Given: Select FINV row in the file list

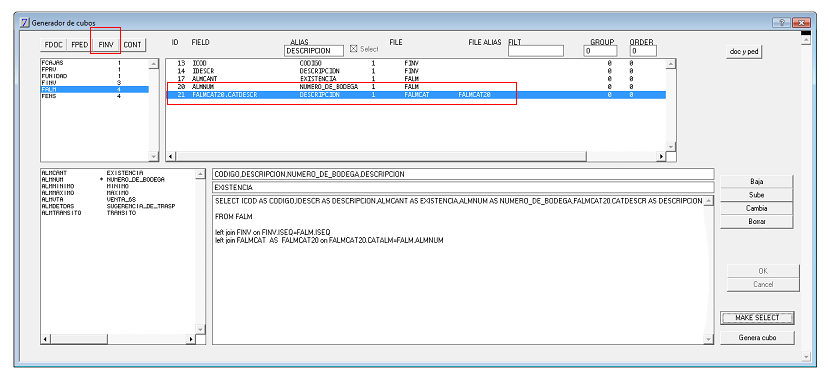Looking at the screenshot, I should 94,82.
